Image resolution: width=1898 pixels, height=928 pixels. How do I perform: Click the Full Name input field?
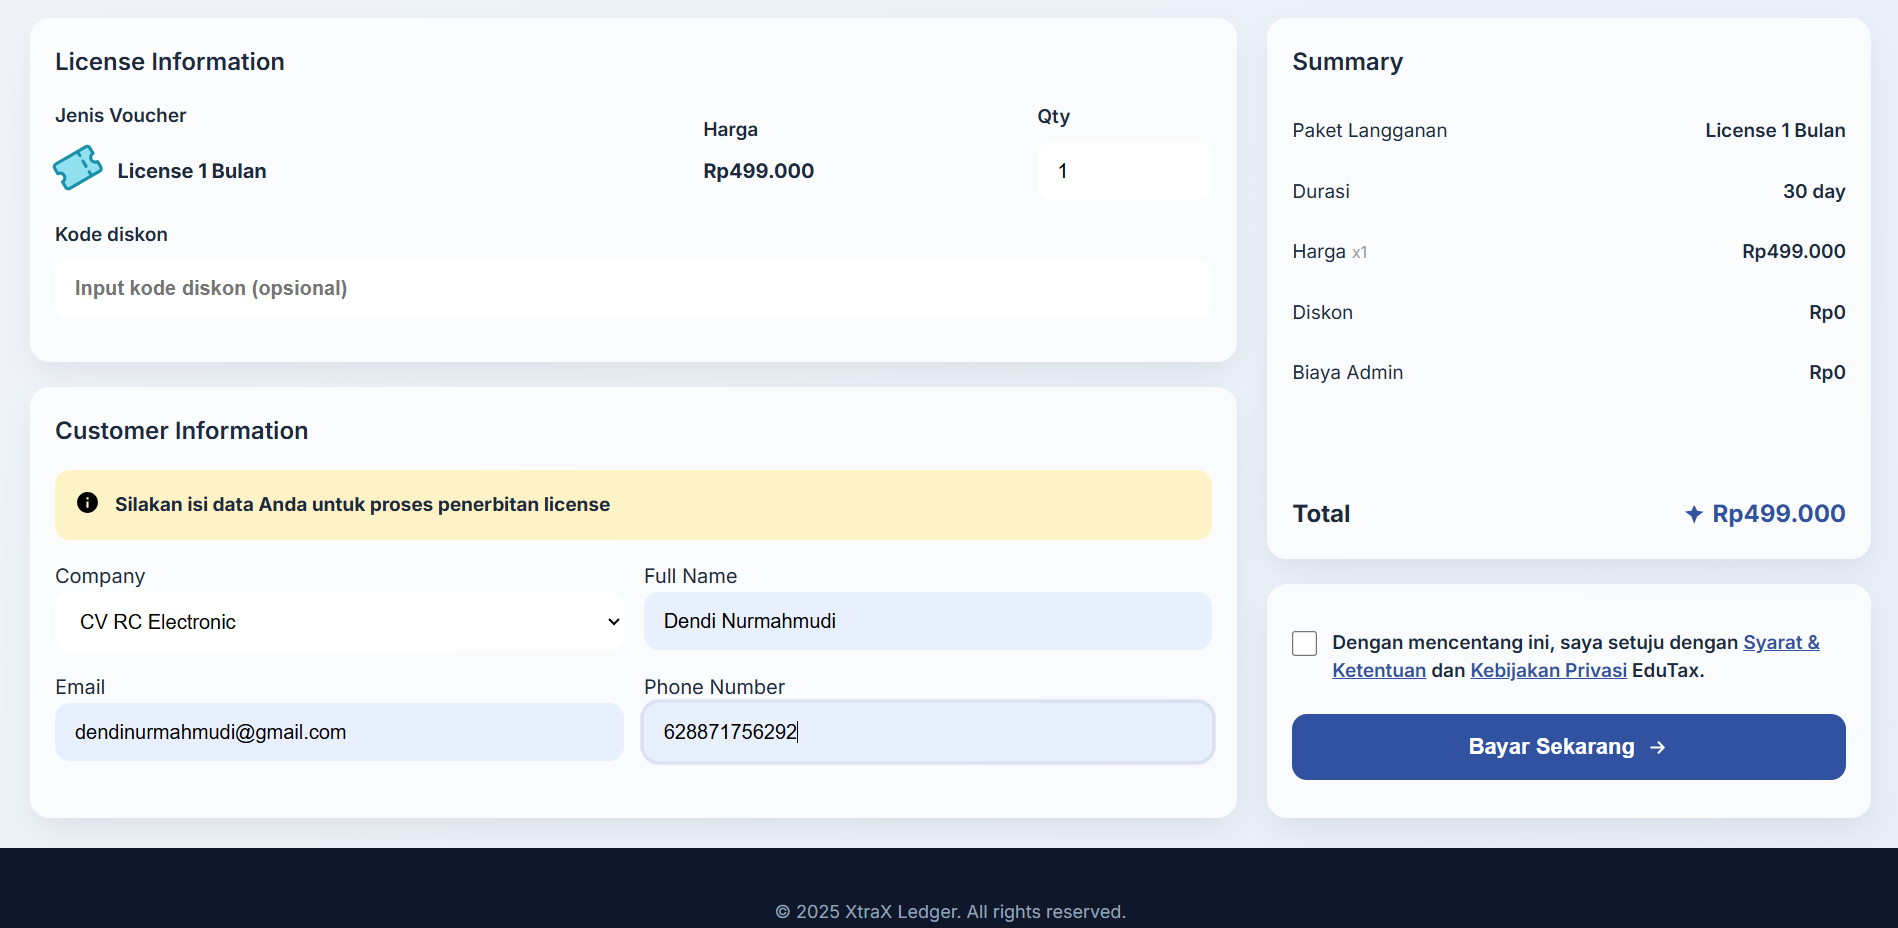pyautogui.click(x=927, y=621)
